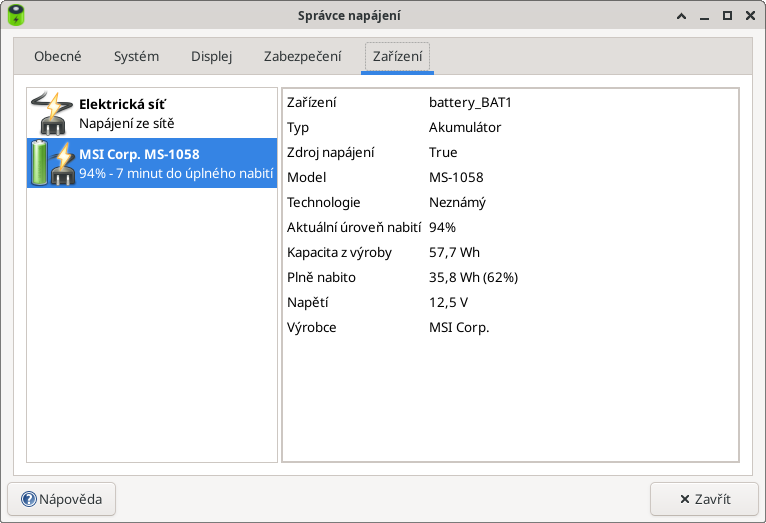Click the Napětí label
The width and height of the screenshot is (766, 523).
pos(307,303)
